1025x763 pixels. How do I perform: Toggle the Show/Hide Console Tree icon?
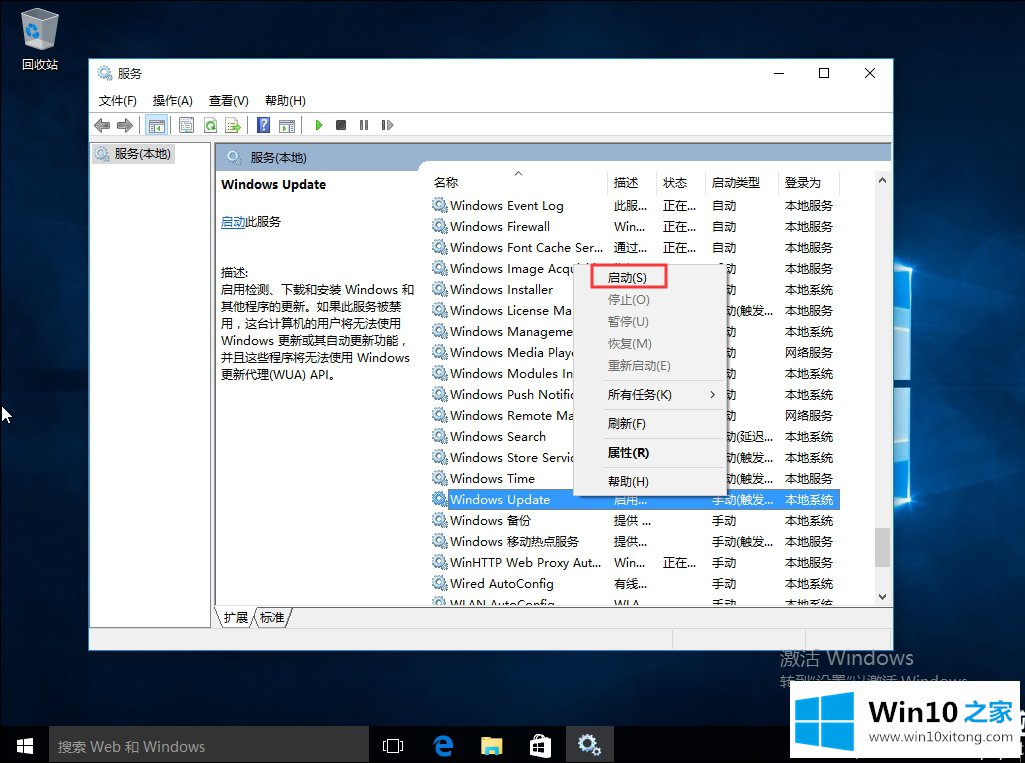[x=156, y=125]
